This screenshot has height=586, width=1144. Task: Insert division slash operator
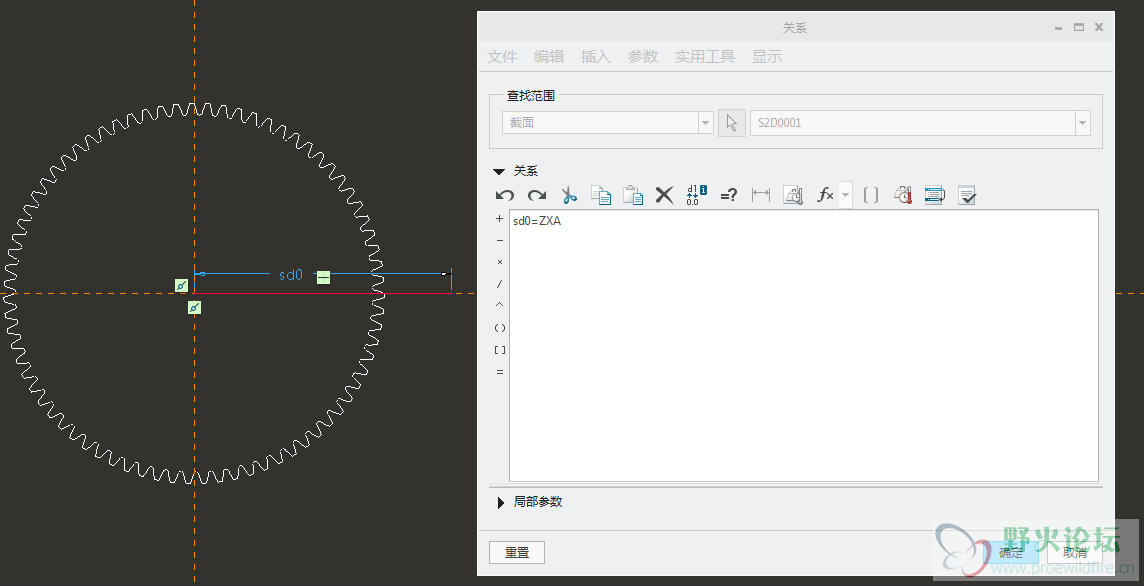[500, 283]
